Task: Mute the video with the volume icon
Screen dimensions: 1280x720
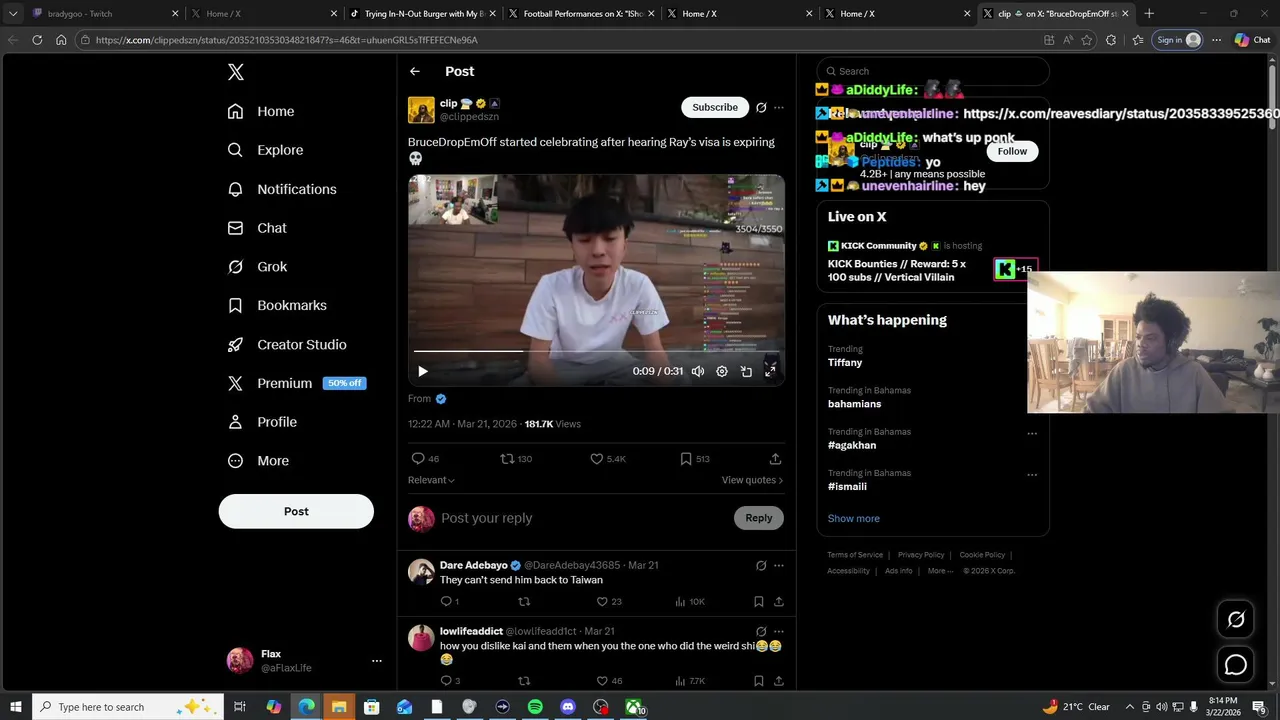Action: click(698, 371)
